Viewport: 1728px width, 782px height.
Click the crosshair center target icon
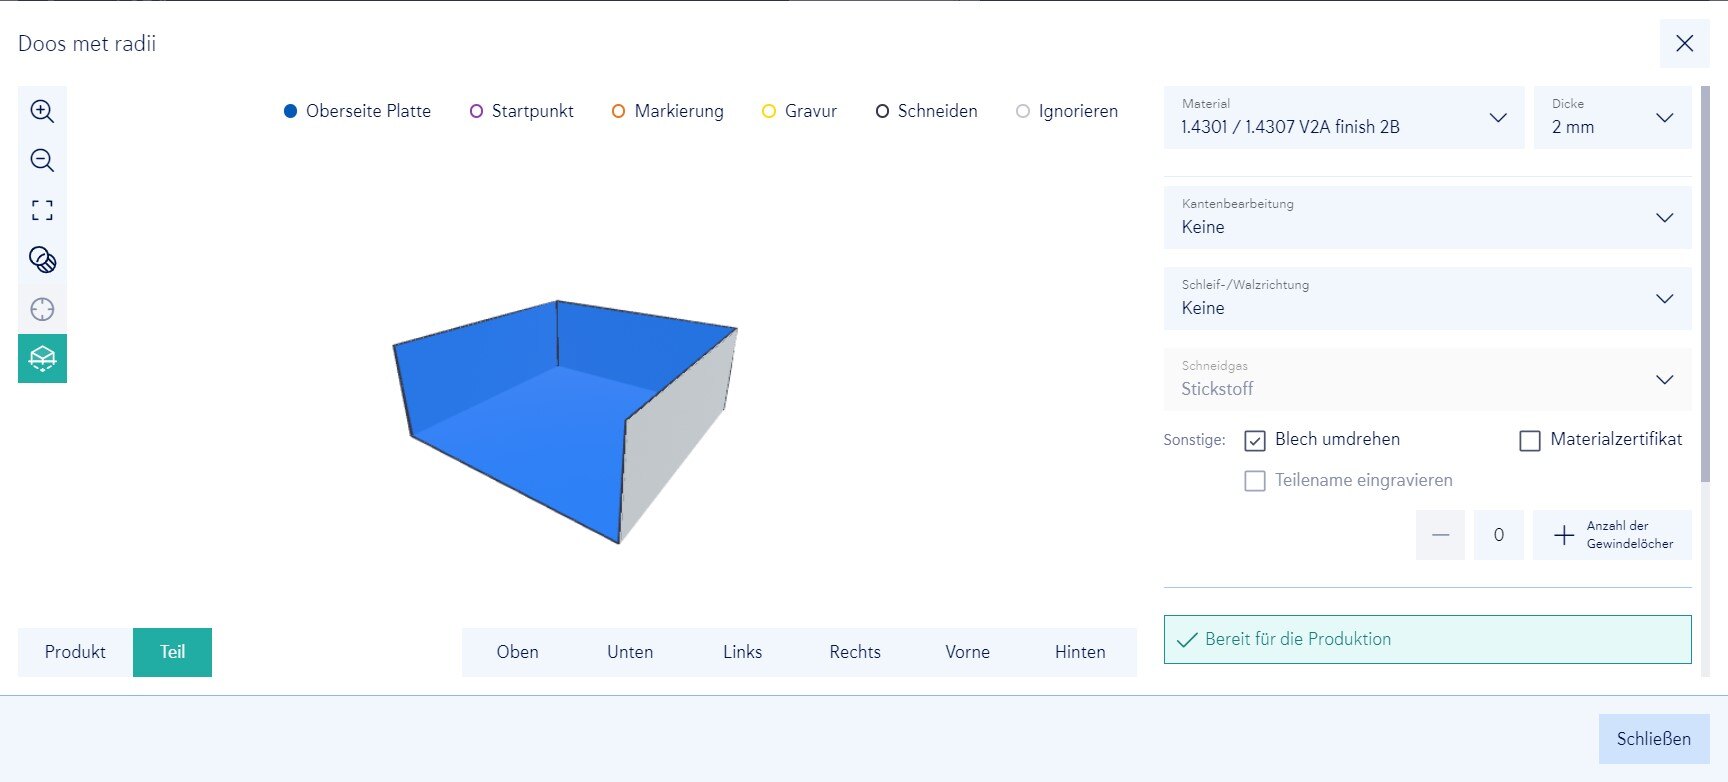[x=42, y=309]
